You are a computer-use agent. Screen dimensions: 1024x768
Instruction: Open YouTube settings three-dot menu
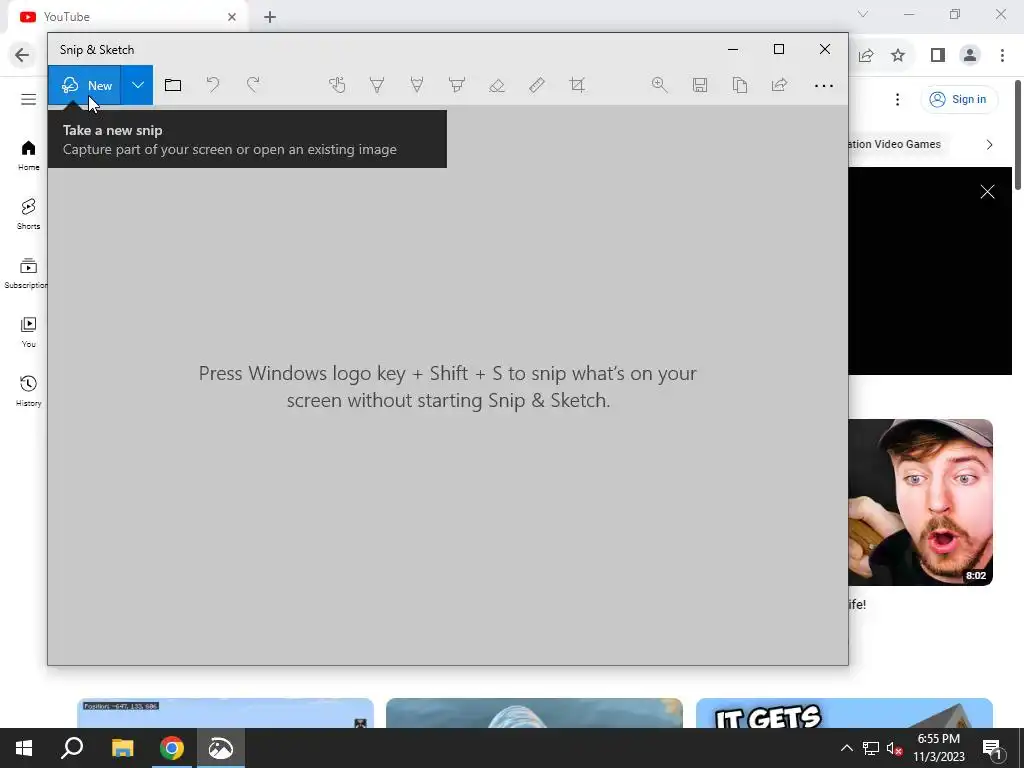[897, 99]
